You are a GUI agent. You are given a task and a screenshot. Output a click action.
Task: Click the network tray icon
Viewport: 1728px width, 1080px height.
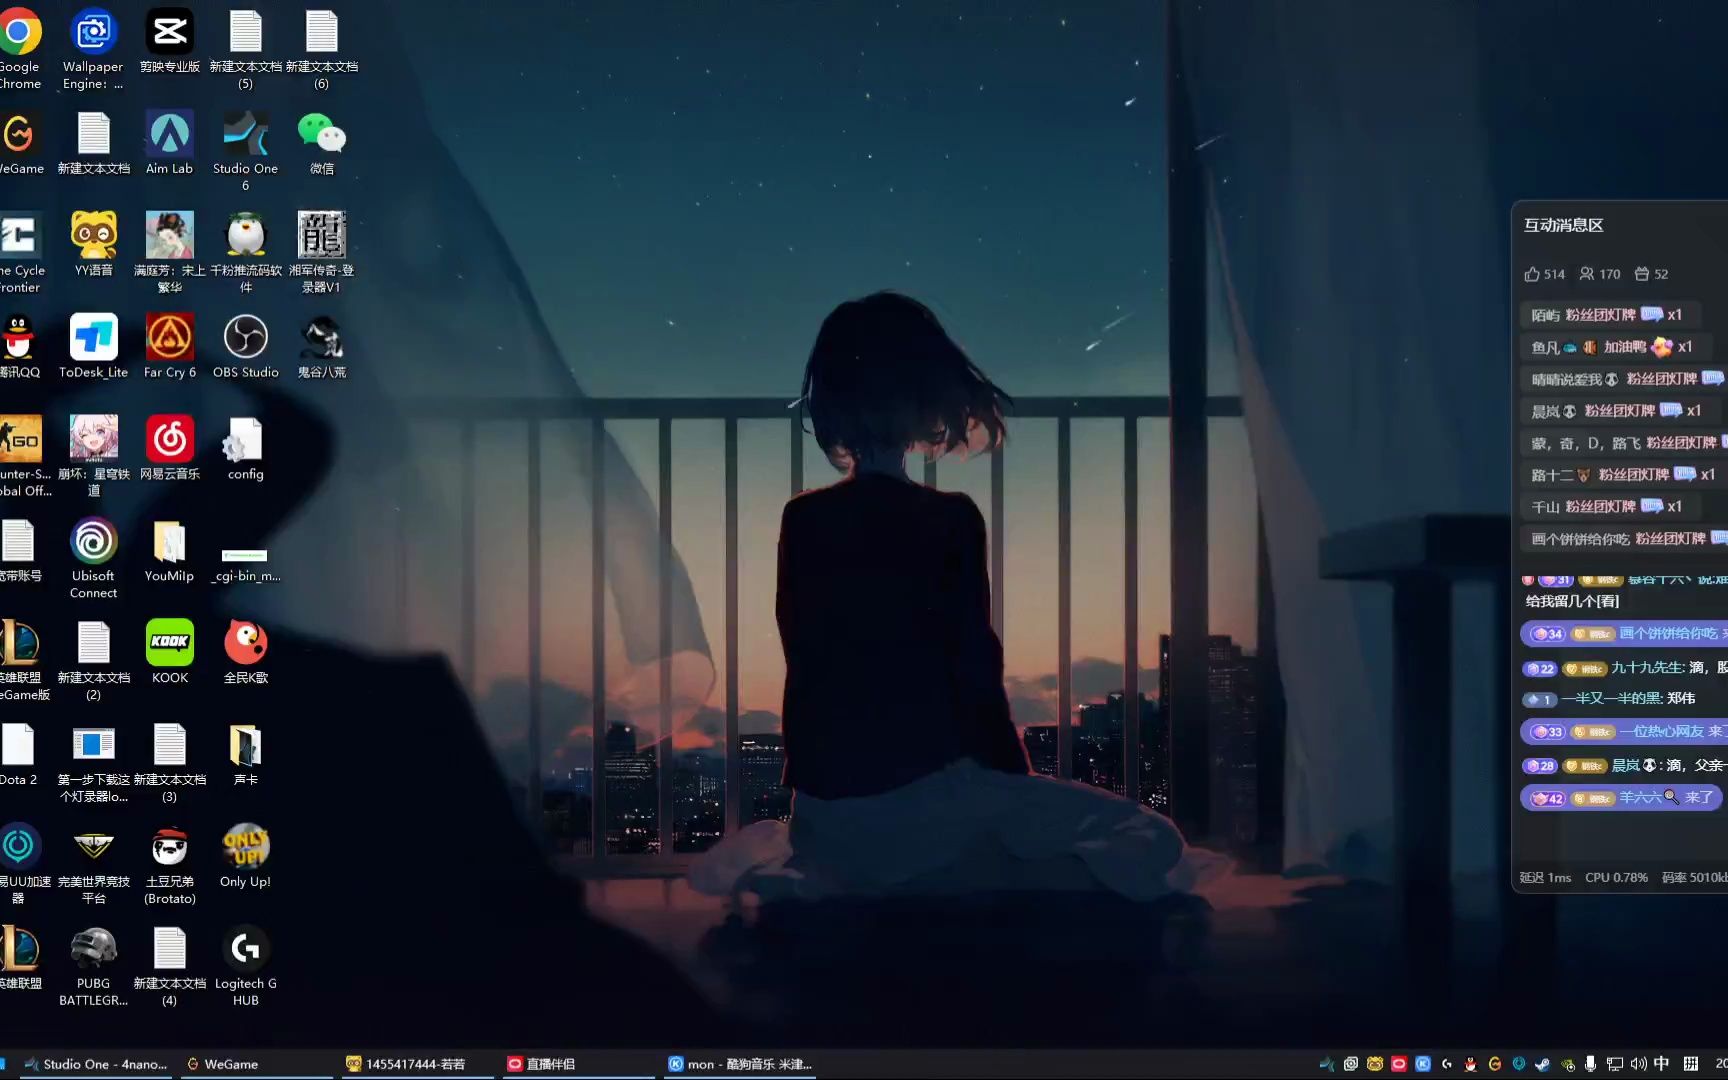[1615, 1064]
